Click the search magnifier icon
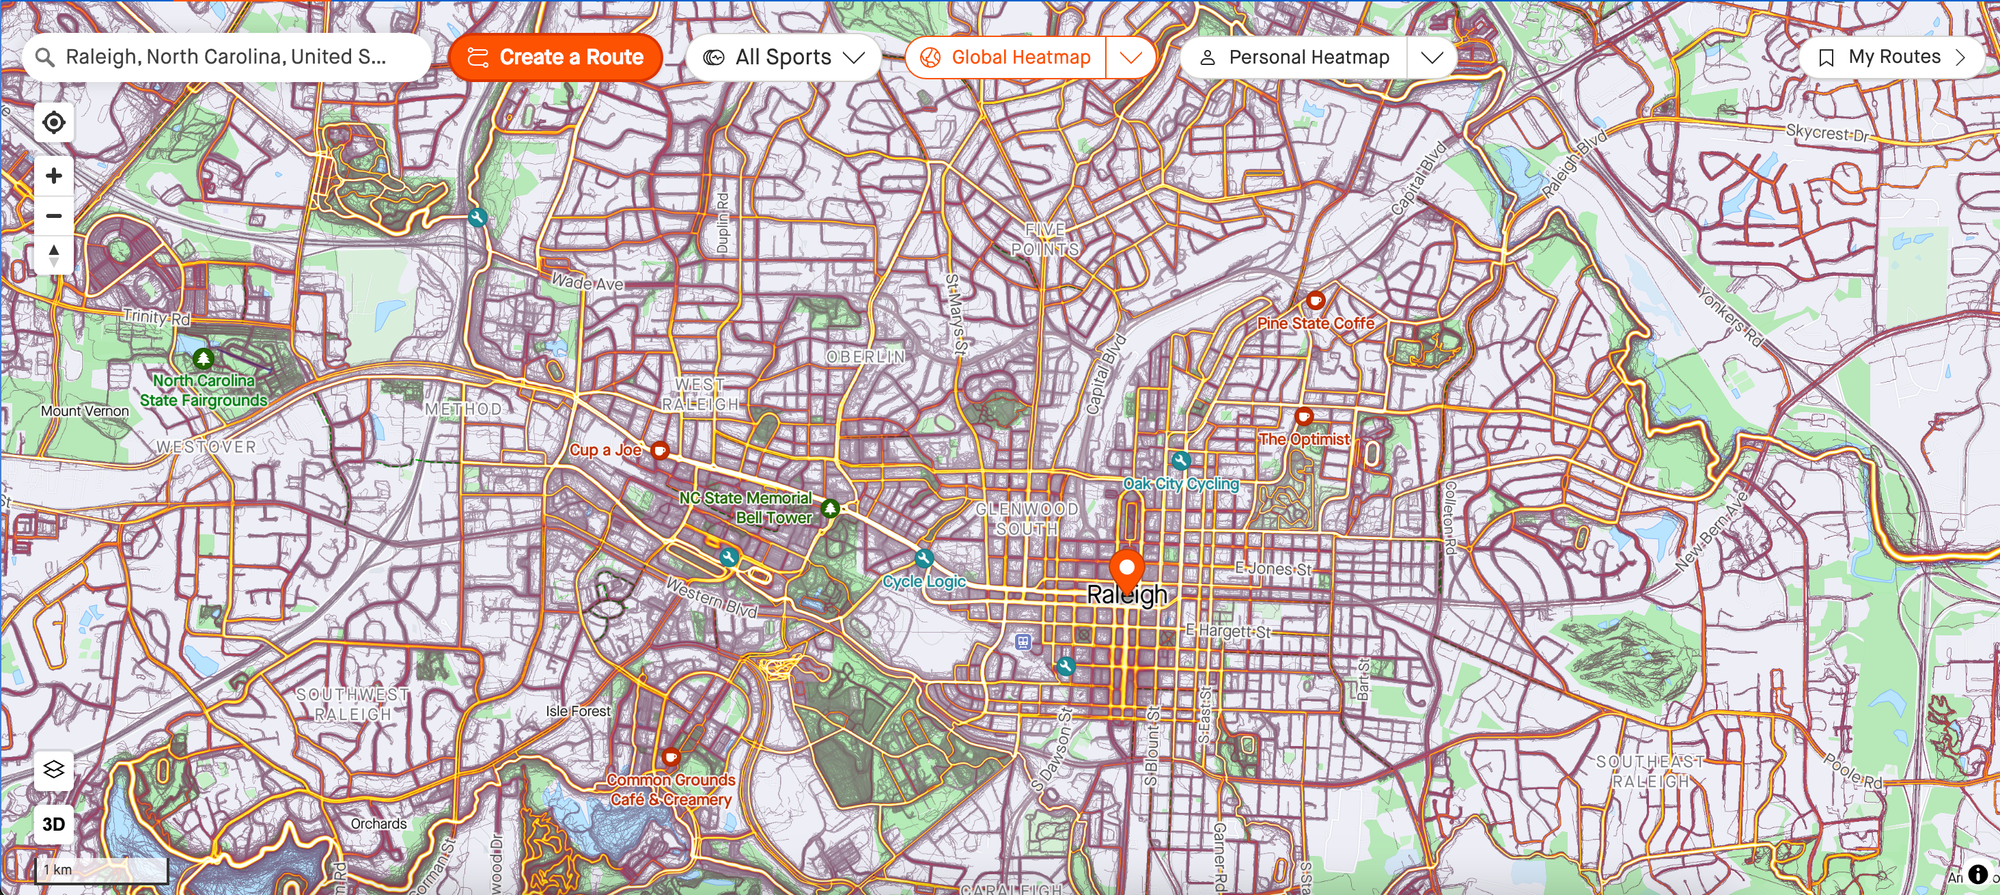The height and width of the screenshot is (895, 2000). 45,58
